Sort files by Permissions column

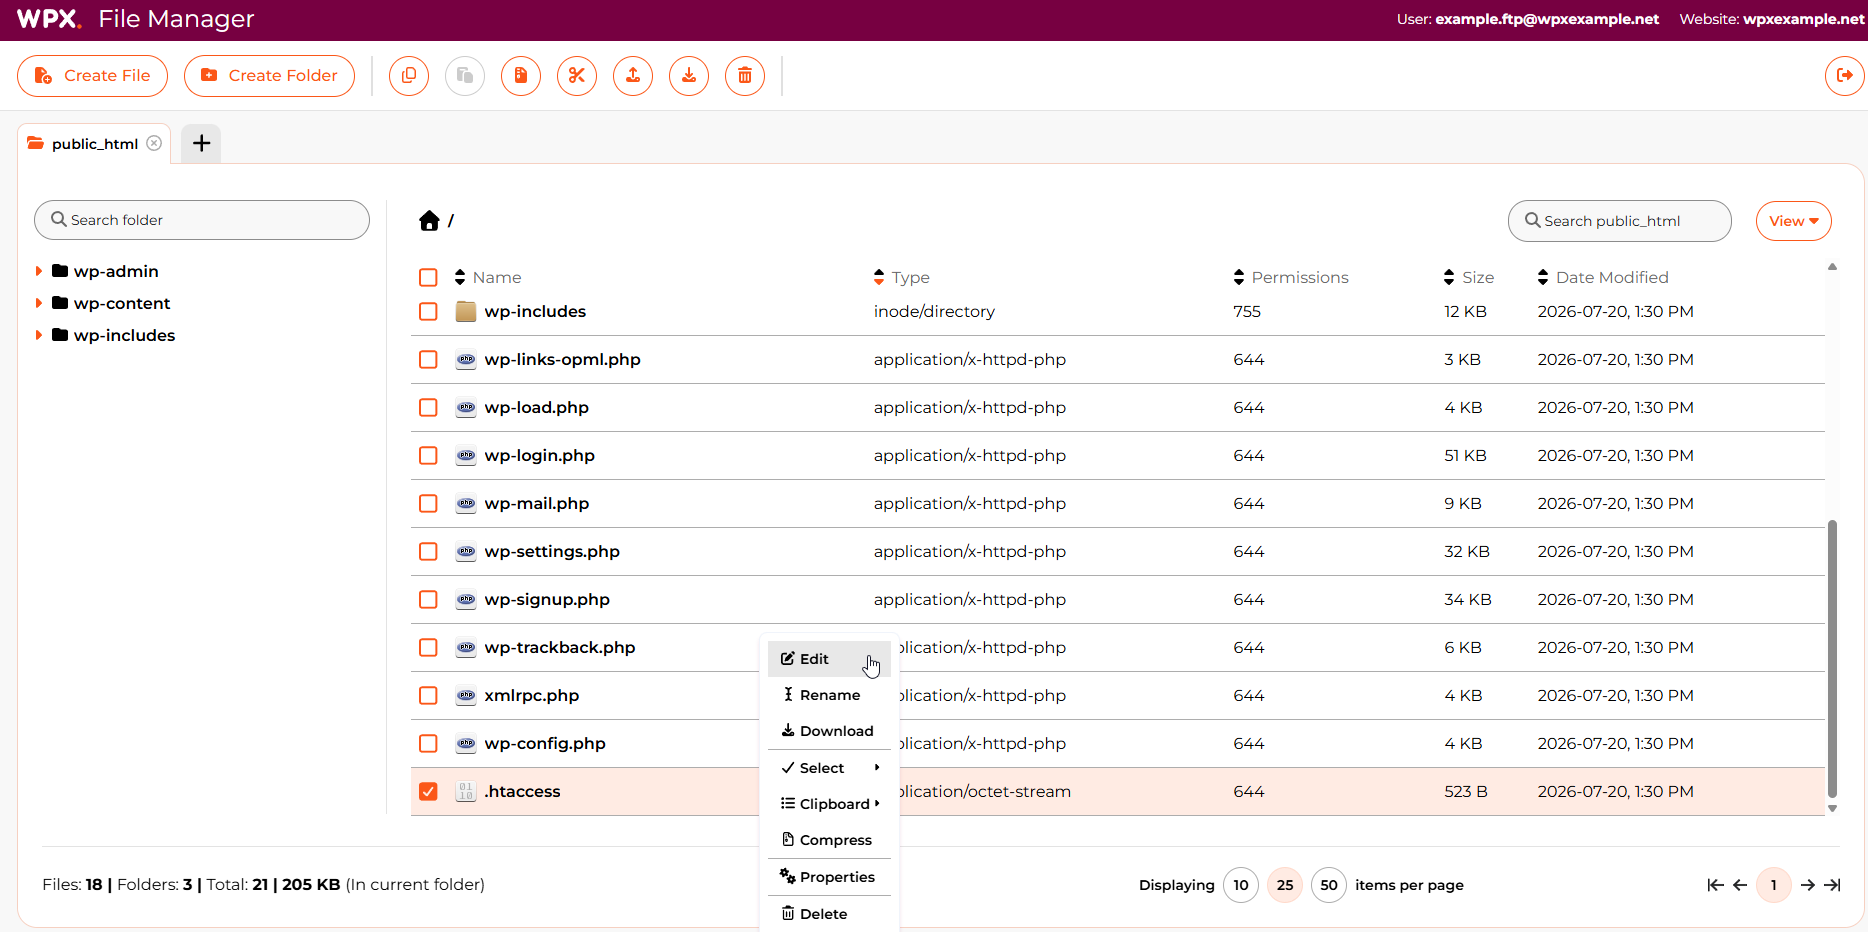click(x=1291, y=278)
